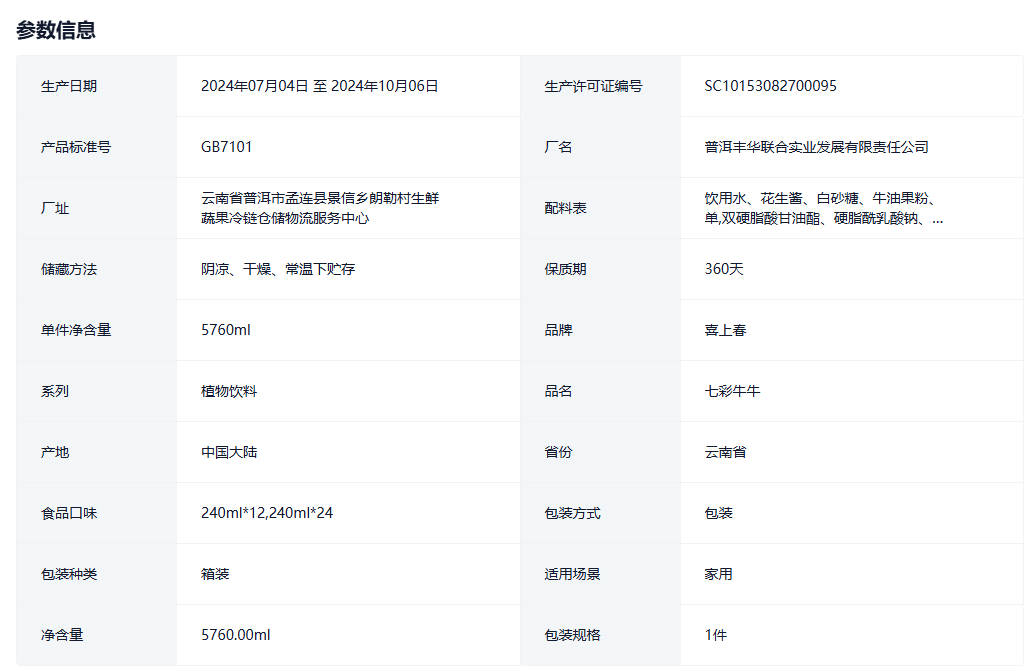Image resolution: width=1032 pixels, height=671 pixels.
Task: Click the net content value 5760.00ml
Action: click(x=235, y=635)
